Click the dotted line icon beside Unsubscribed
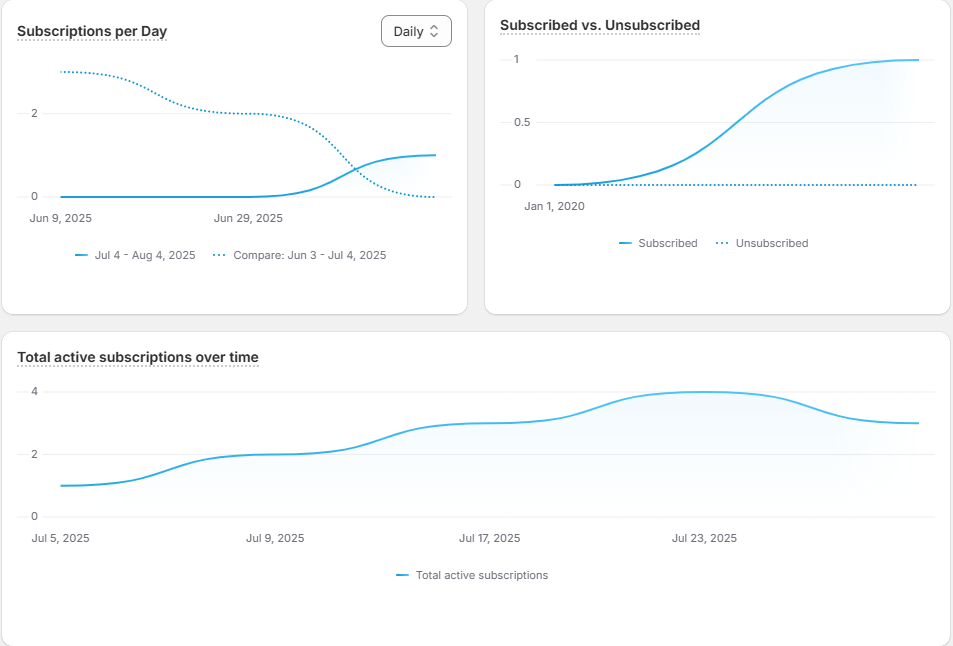This screenshot has width=953, height=646. (721, 243)
